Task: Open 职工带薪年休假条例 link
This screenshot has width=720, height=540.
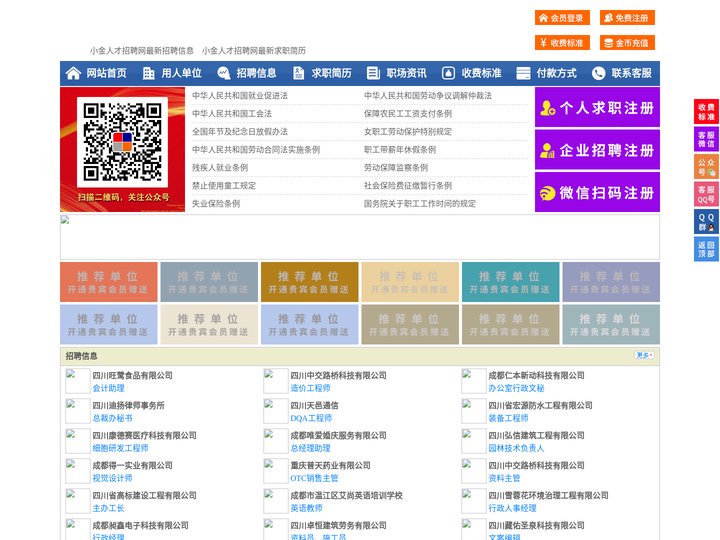Action: click(x=400, y=150)
